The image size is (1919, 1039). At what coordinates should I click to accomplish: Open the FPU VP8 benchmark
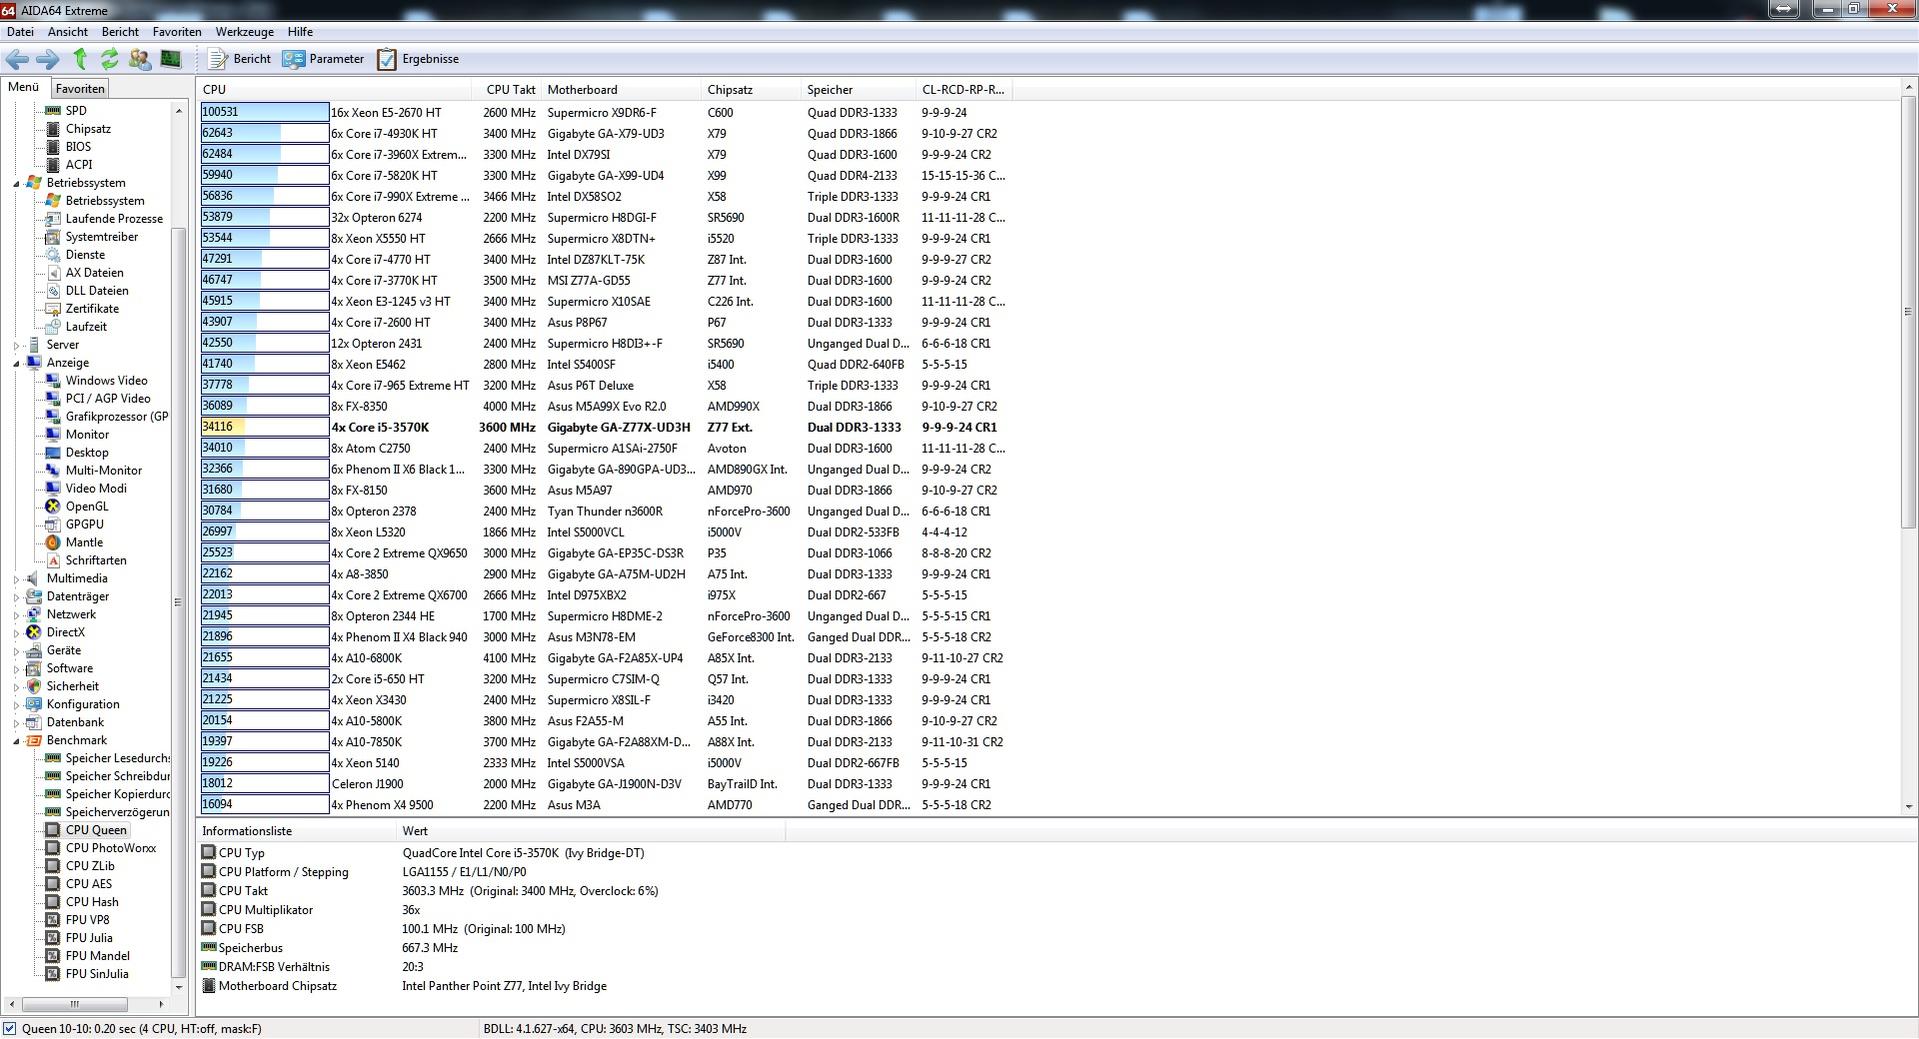coord(88,920)
